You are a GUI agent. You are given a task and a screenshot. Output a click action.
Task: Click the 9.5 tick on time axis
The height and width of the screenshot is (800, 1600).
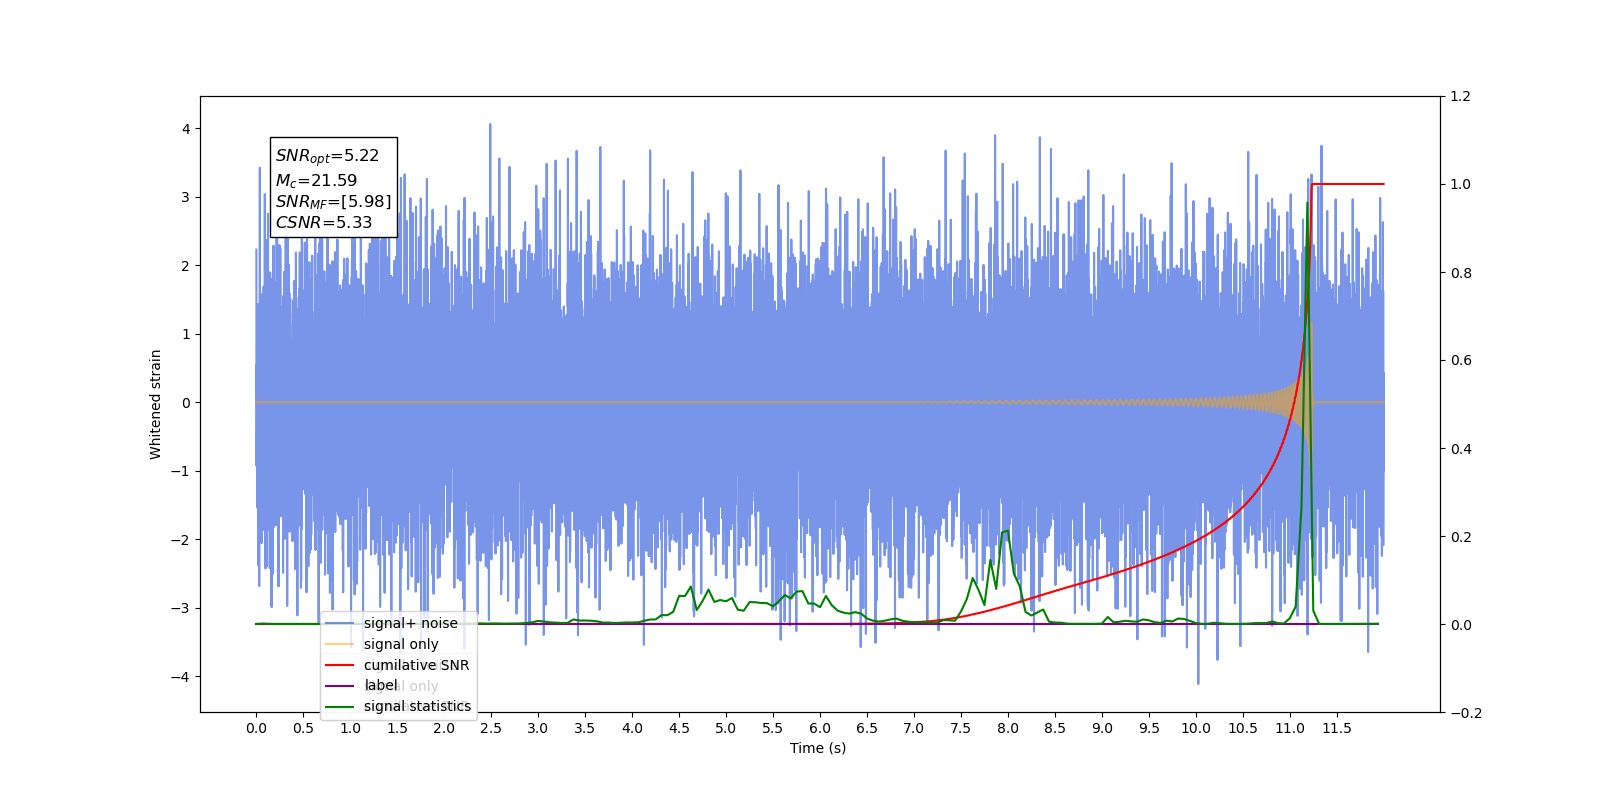[1149, 728]
